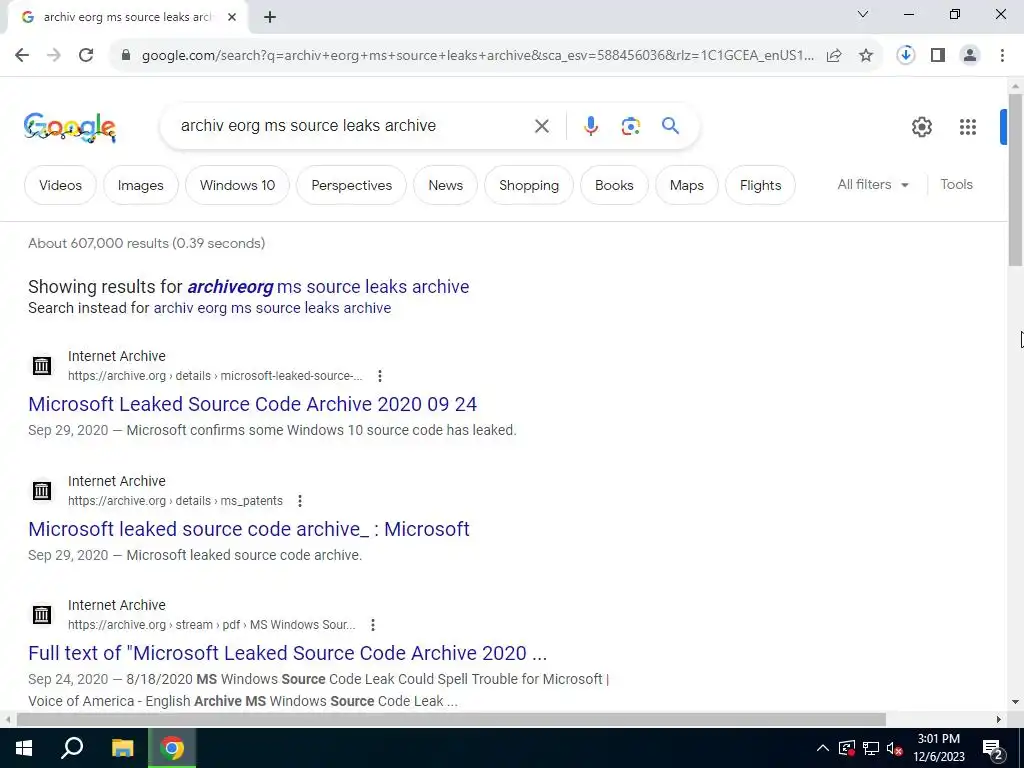Start voice search with the microphone
The image size is (1024, 768).
click(590, 125)
